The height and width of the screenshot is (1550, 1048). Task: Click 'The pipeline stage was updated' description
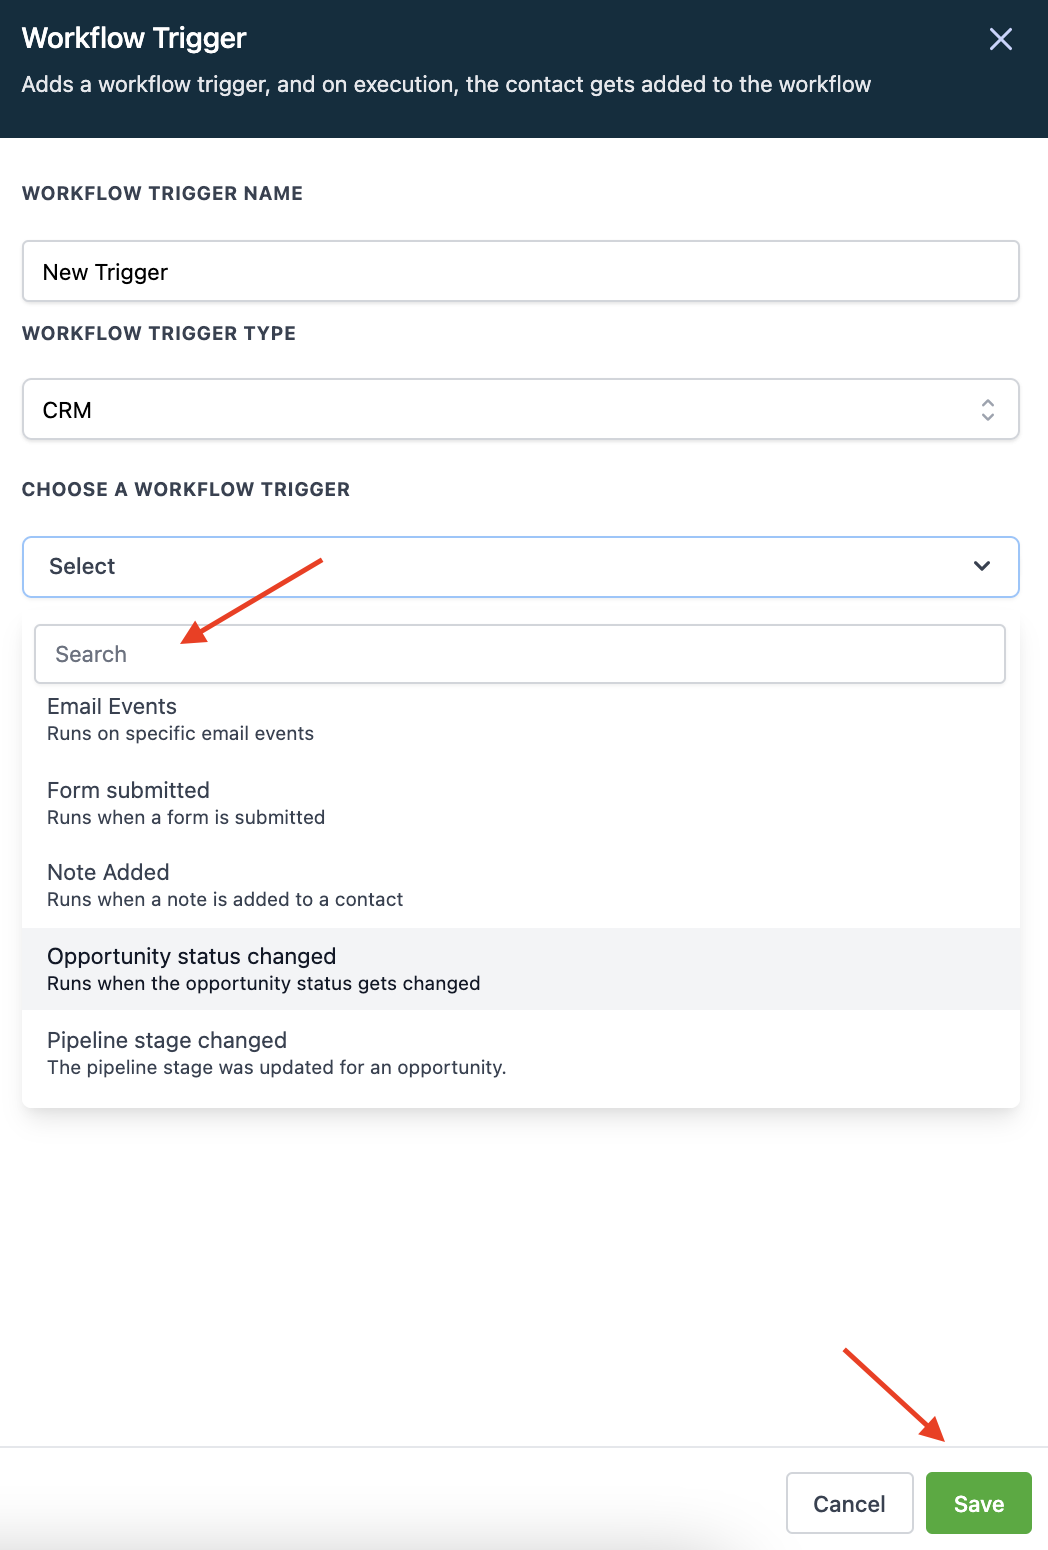click(x=277, y=1068)
